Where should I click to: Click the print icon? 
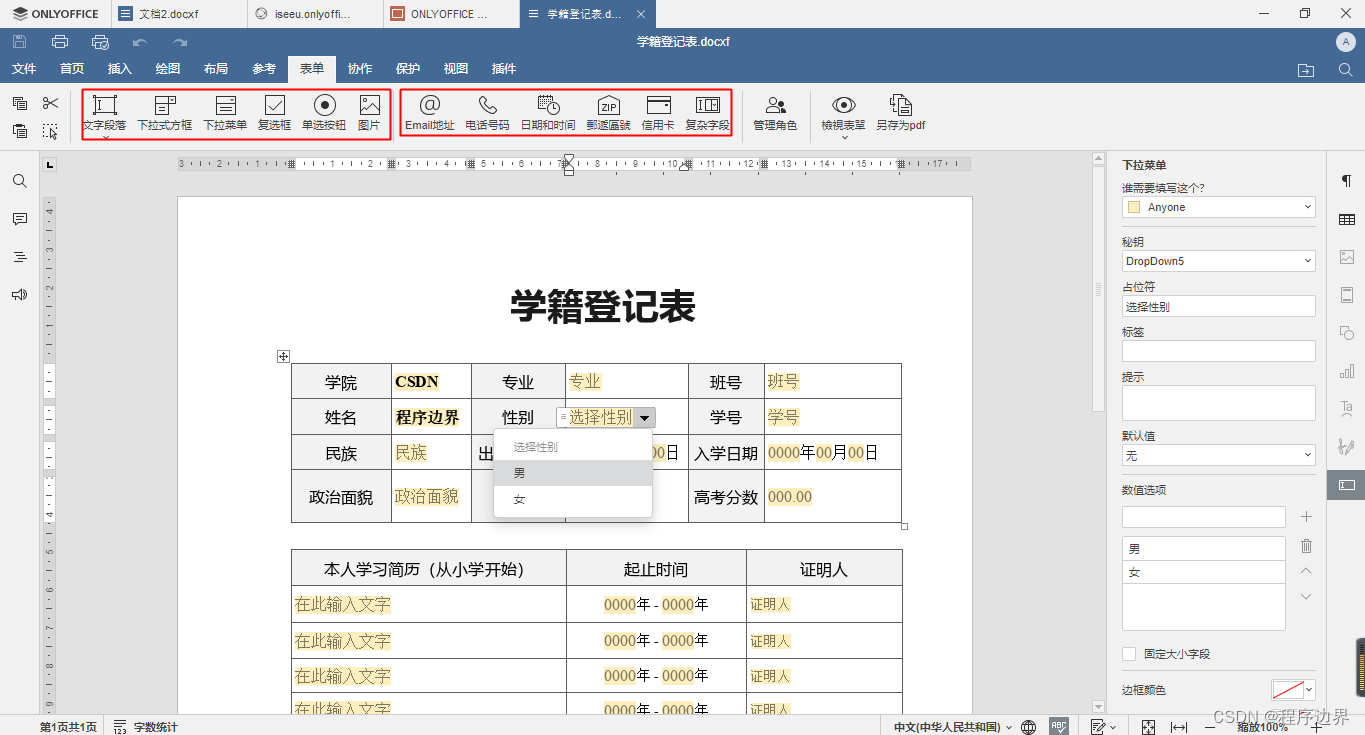(60, 42)
